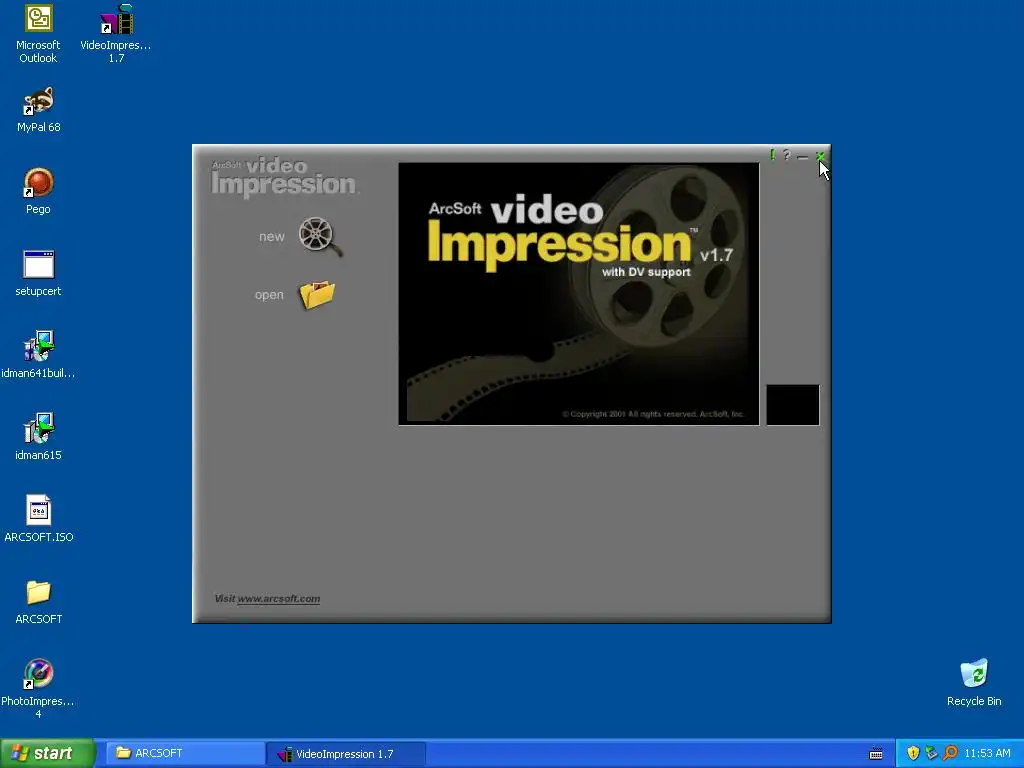
Task: Click the film reel icon for new project
Action: click(320, 236)
